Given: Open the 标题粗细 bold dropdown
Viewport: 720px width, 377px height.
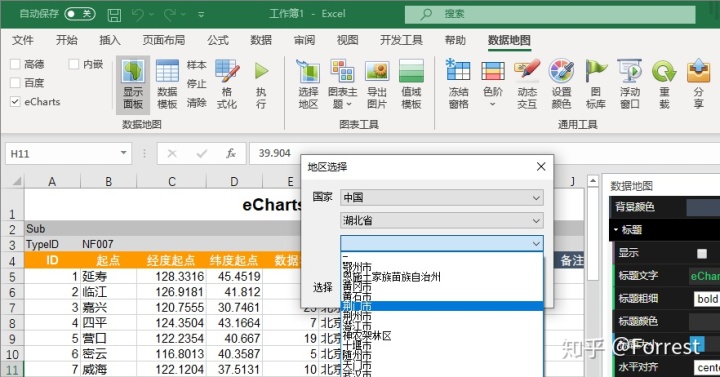Looking at the screenshot, I should point(707,299).
